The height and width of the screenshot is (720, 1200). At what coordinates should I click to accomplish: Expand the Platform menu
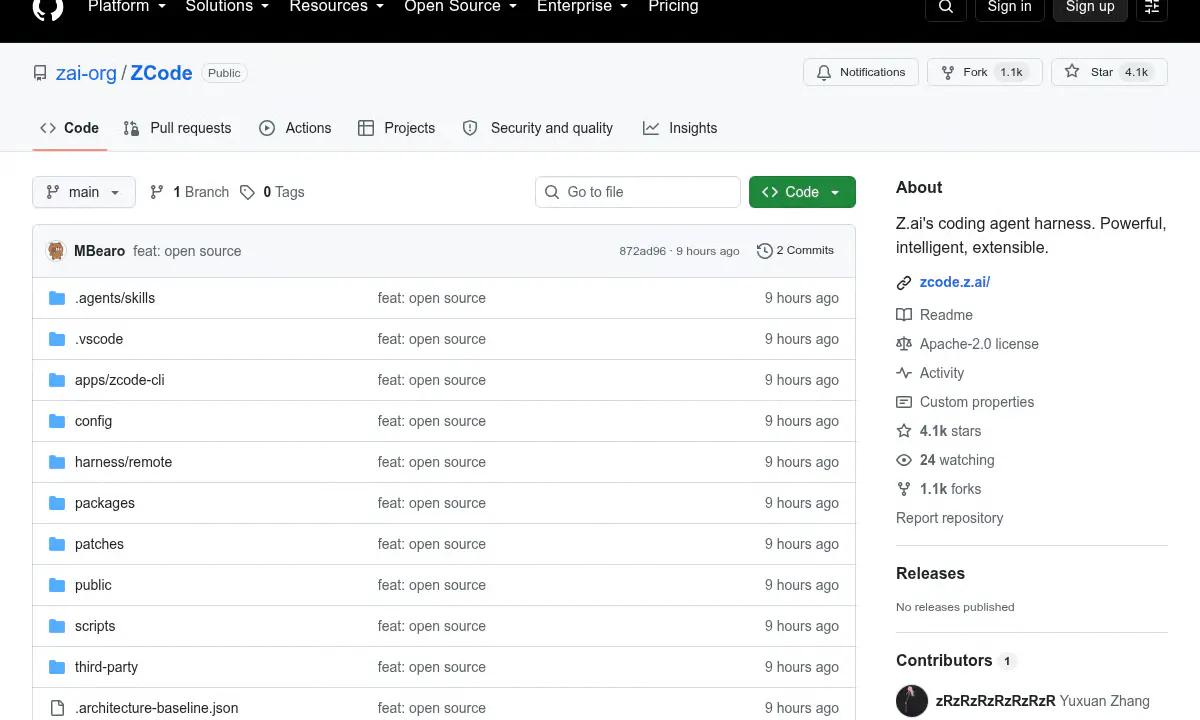point(128,7)
